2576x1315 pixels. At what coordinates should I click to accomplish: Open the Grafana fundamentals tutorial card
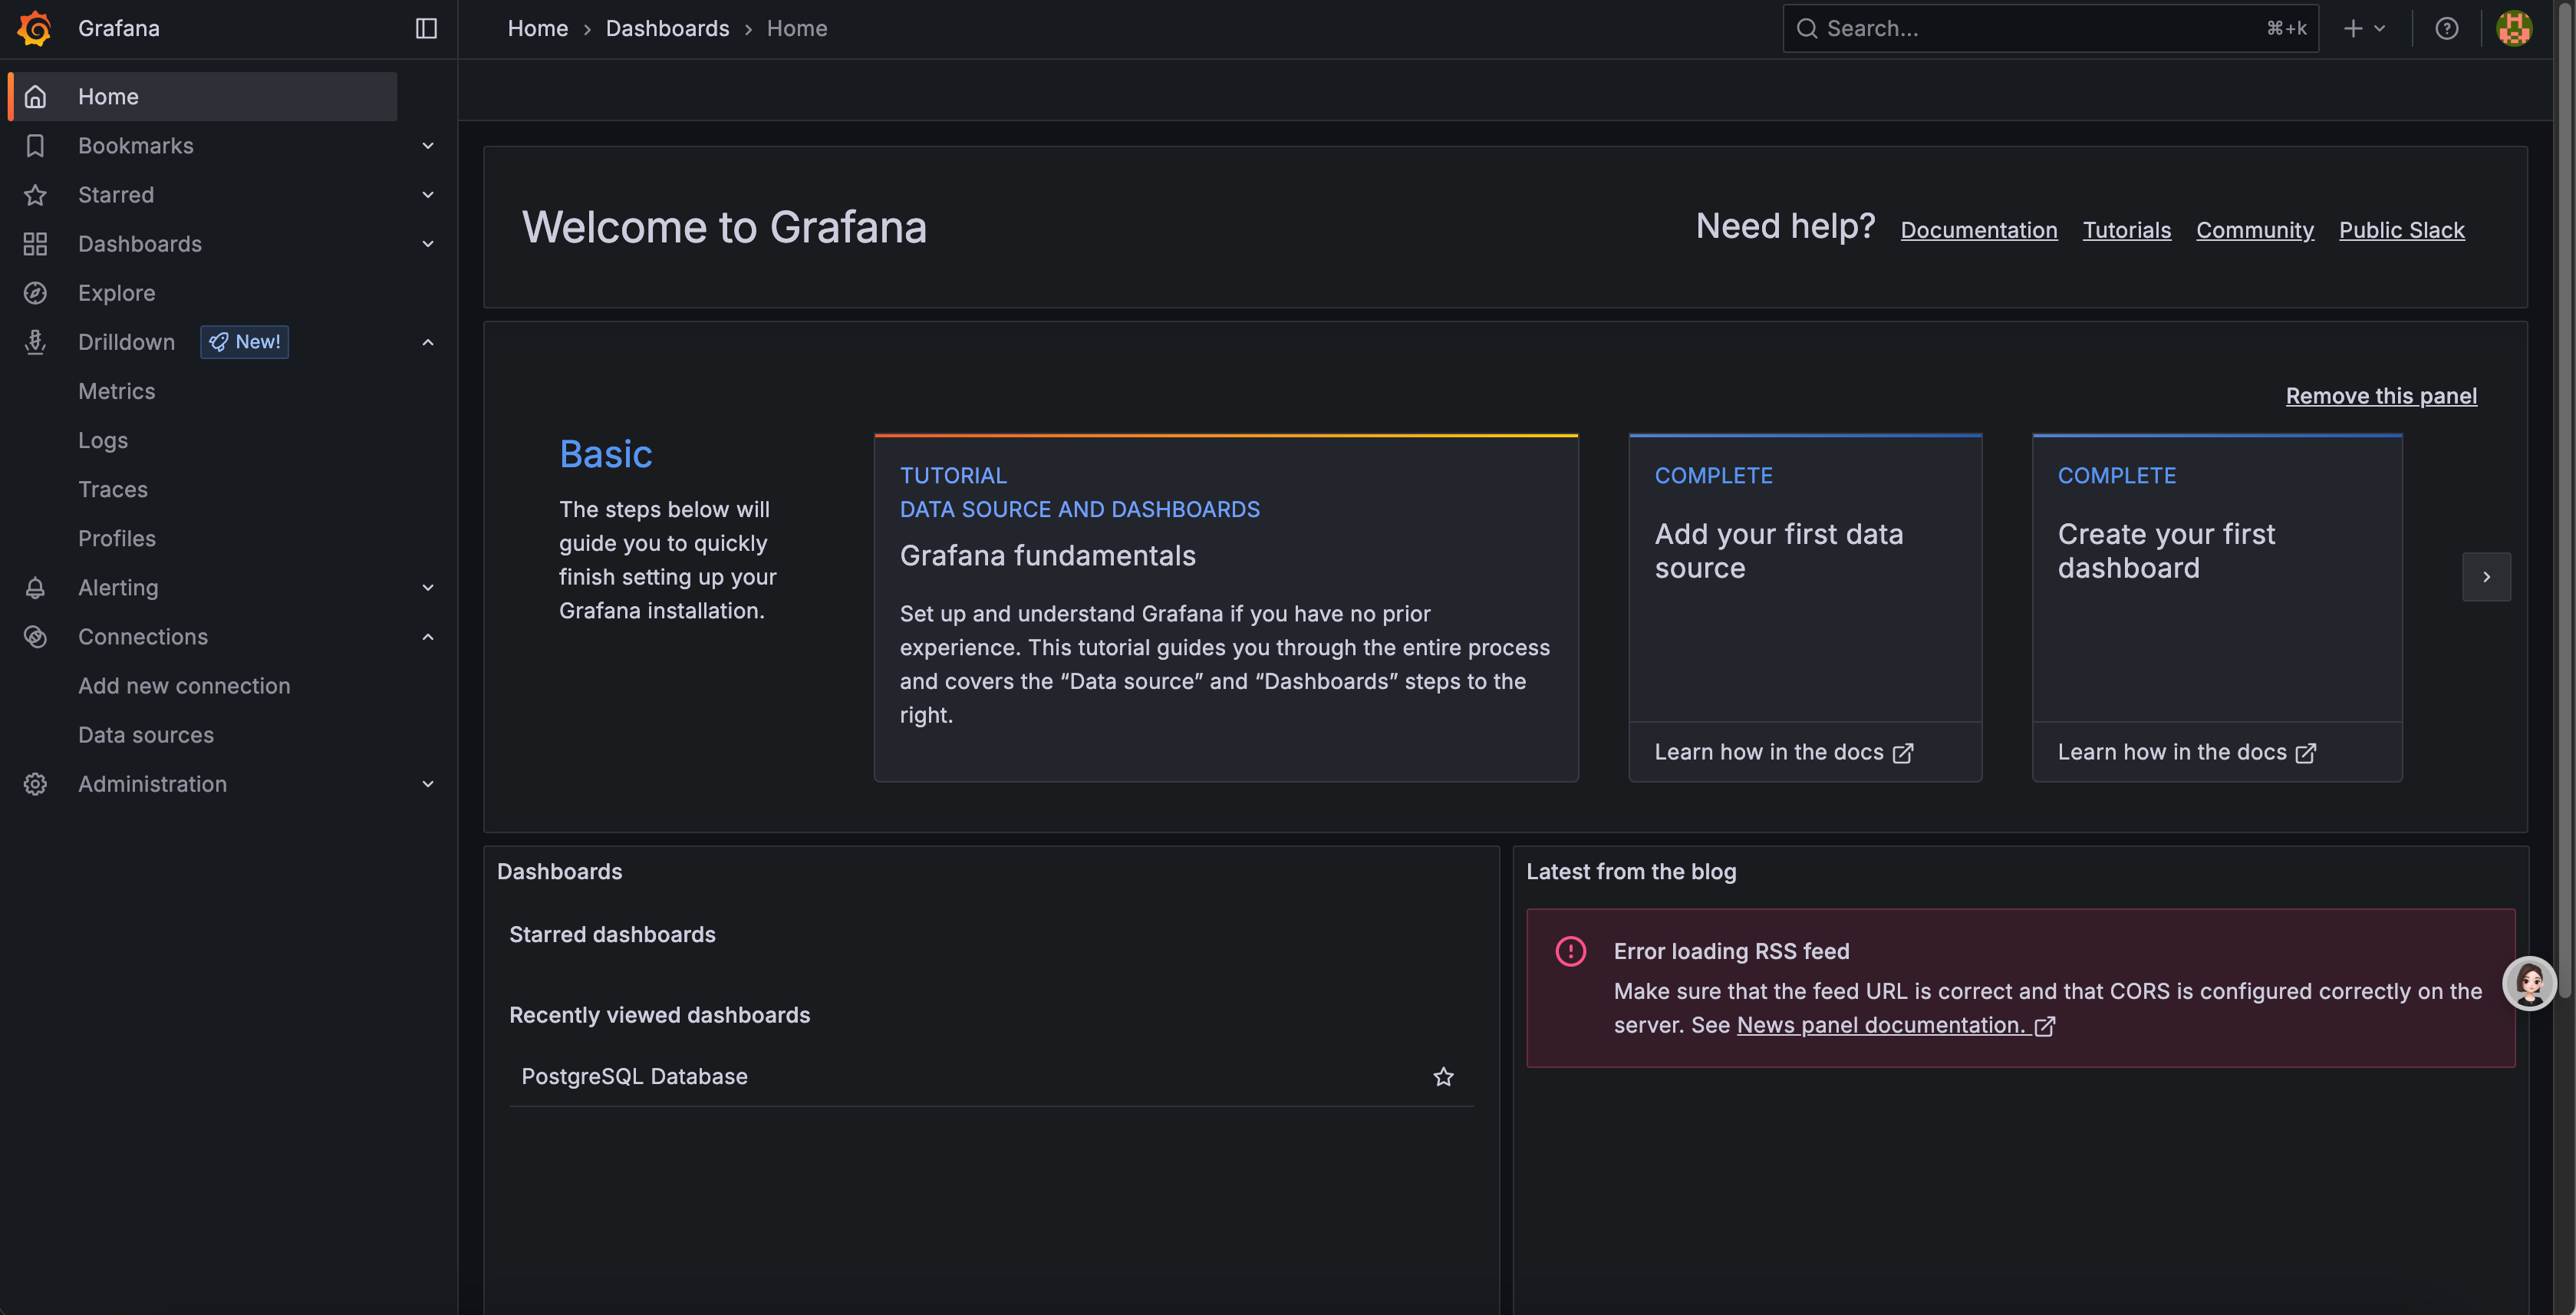click(x=1226, y=608)
